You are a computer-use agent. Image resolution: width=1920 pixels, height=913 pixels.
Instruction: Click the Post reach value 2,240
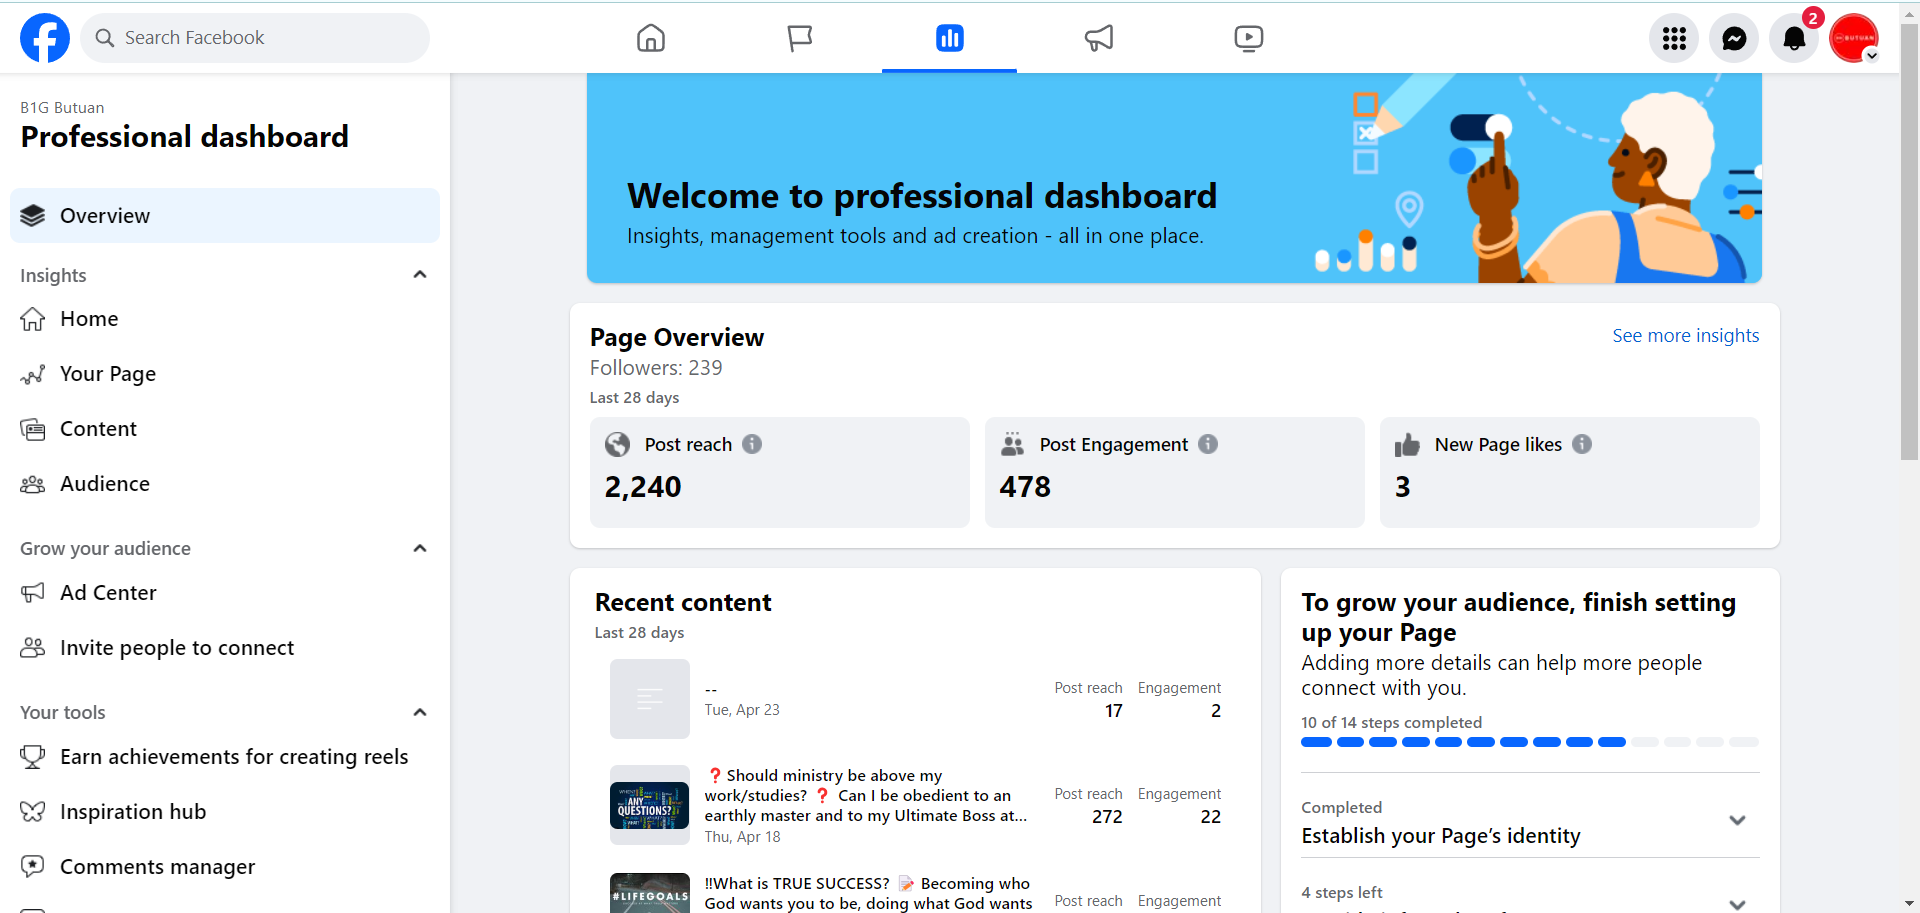[643, 487]
